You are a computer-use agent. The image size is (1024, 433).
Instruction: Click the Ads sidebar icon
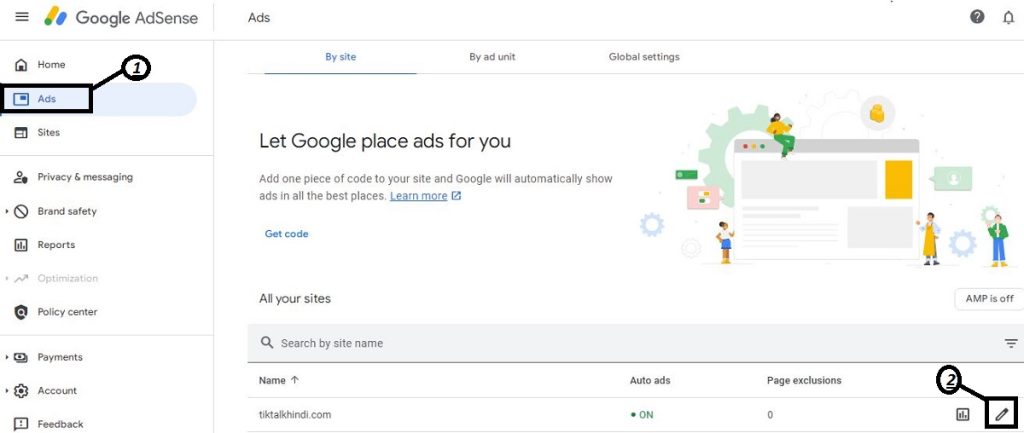pos(21,99)
